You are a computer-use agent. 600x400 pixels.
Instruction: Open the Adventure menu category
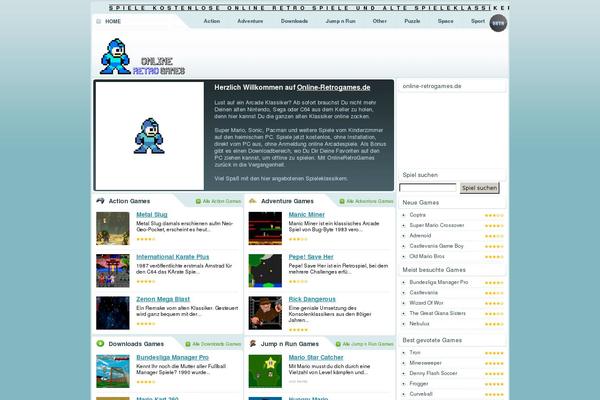click(250, 21)
